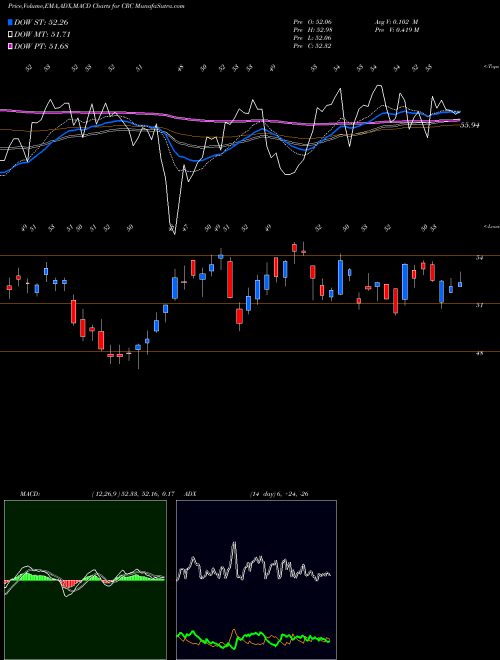Click the 'Pre L: 52.06' low value
The image size is (500, 660).
click(312, 38)
